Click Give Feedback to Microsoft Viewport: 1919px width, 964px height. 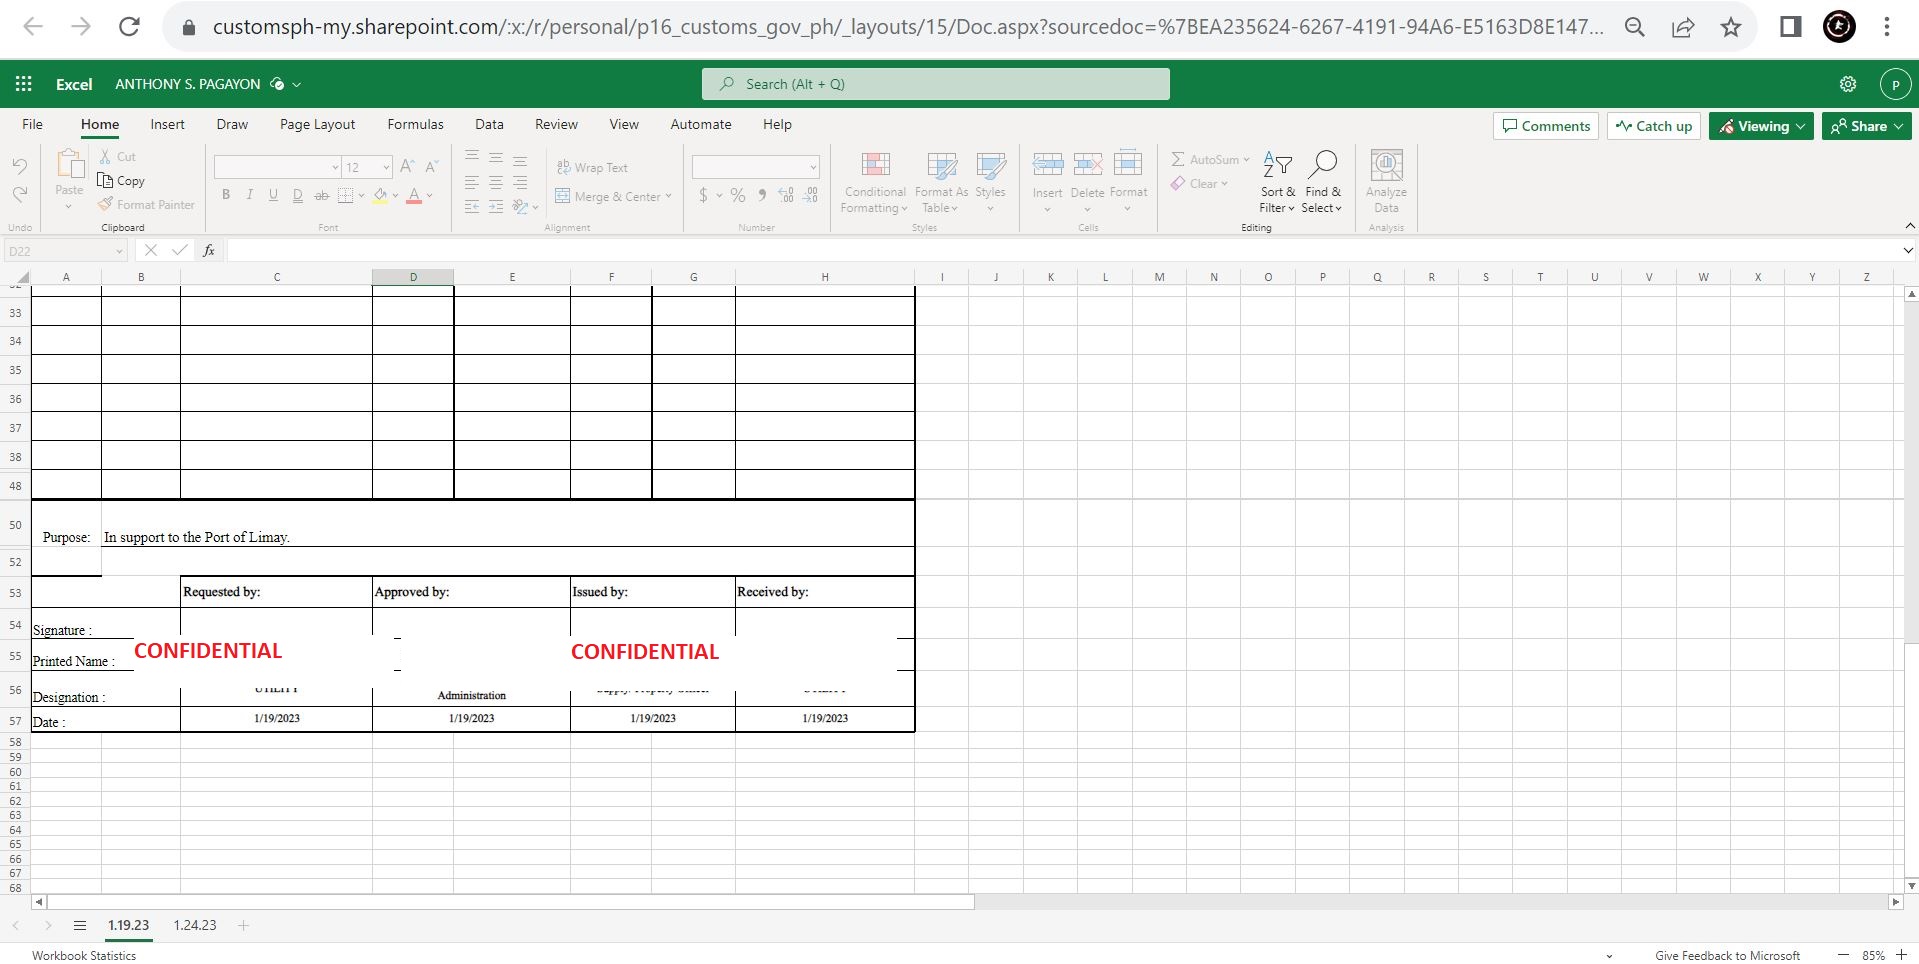pos(1727,955)
